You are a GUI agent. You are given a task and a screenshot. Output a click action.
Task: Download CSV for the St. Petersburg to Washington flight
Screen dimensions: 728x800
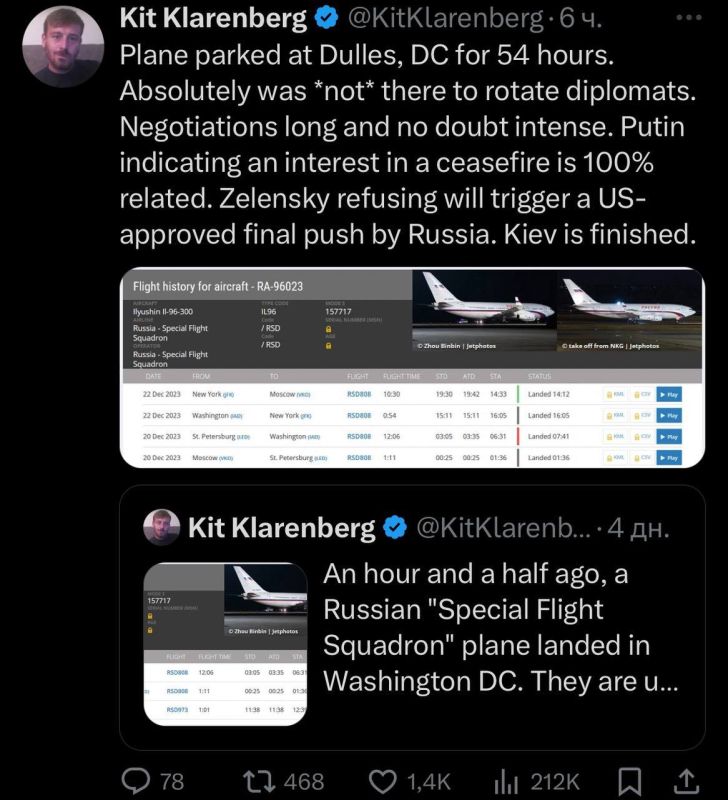point(643,433)
